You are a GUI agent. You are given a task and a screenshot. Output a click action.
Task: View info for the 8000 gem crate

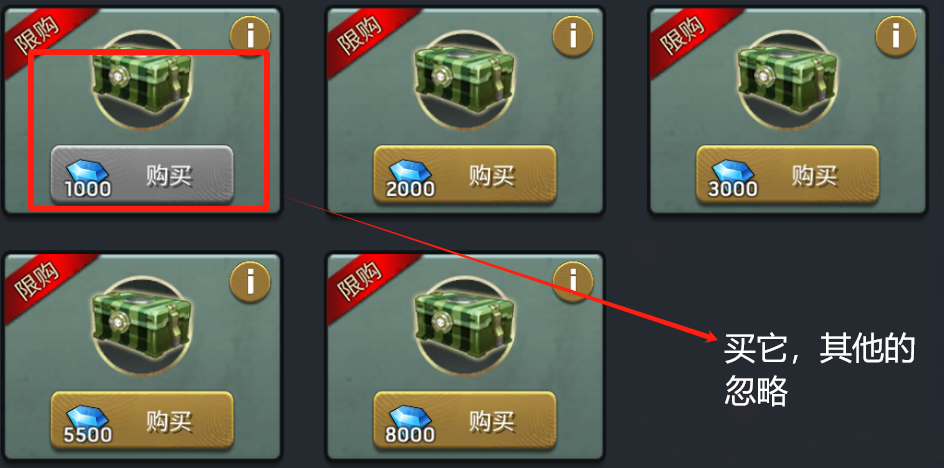click(573, 281)
